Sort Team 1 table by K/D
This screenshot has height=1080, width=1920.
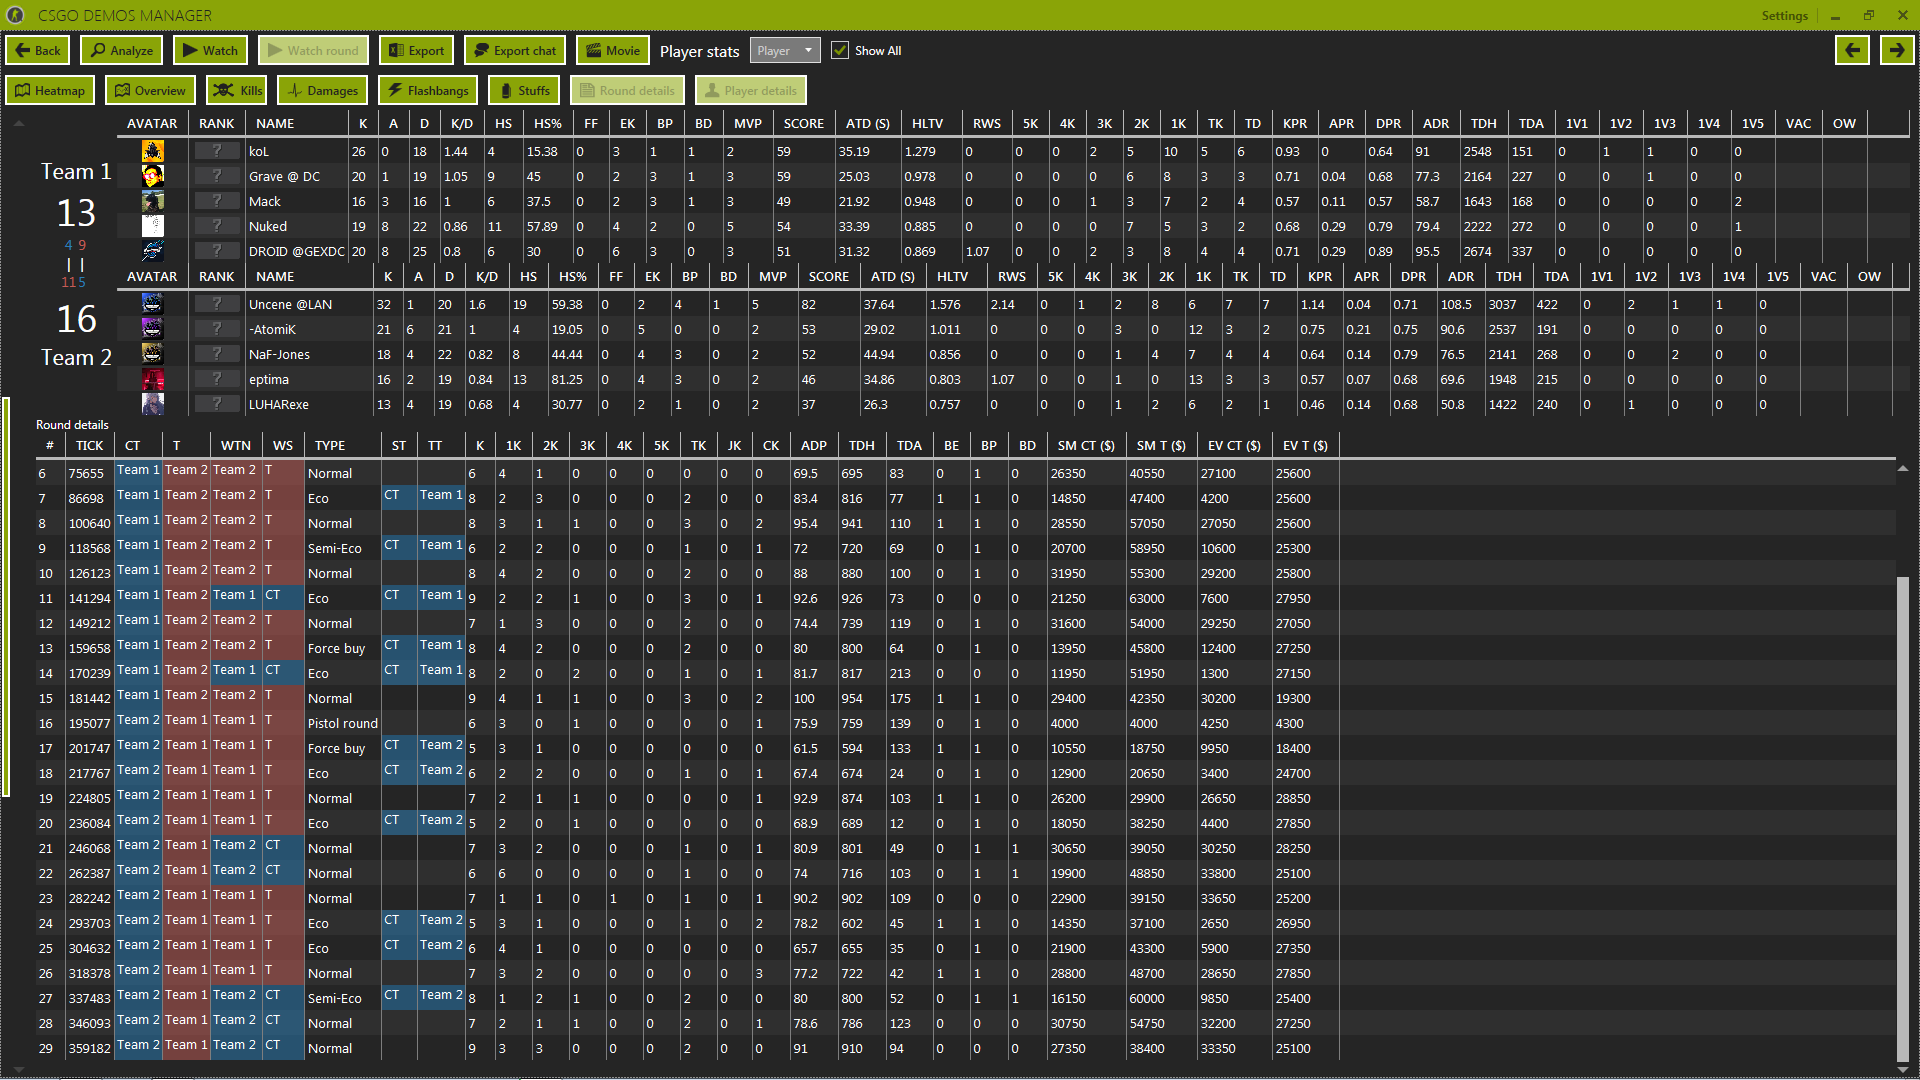click(x=462, y=124)
